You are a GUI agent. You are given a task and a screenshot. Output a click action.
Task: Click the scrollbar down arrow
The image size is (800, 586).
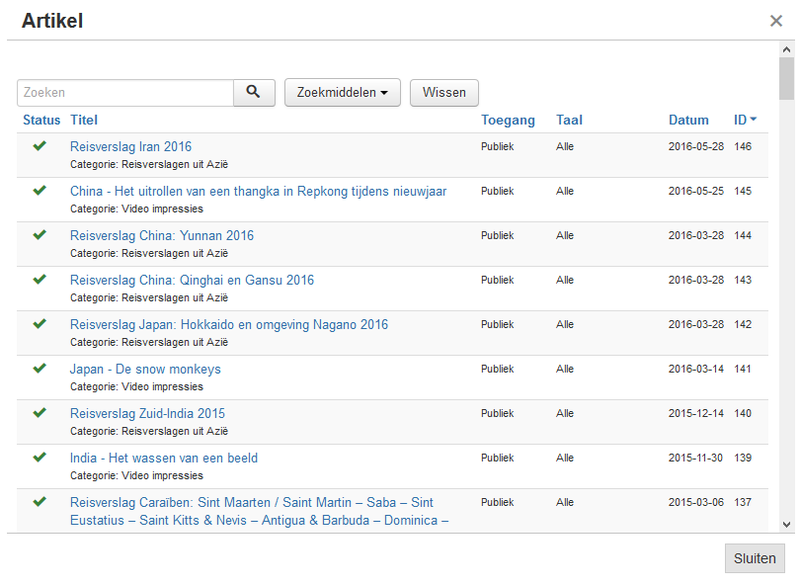(786, 524)
